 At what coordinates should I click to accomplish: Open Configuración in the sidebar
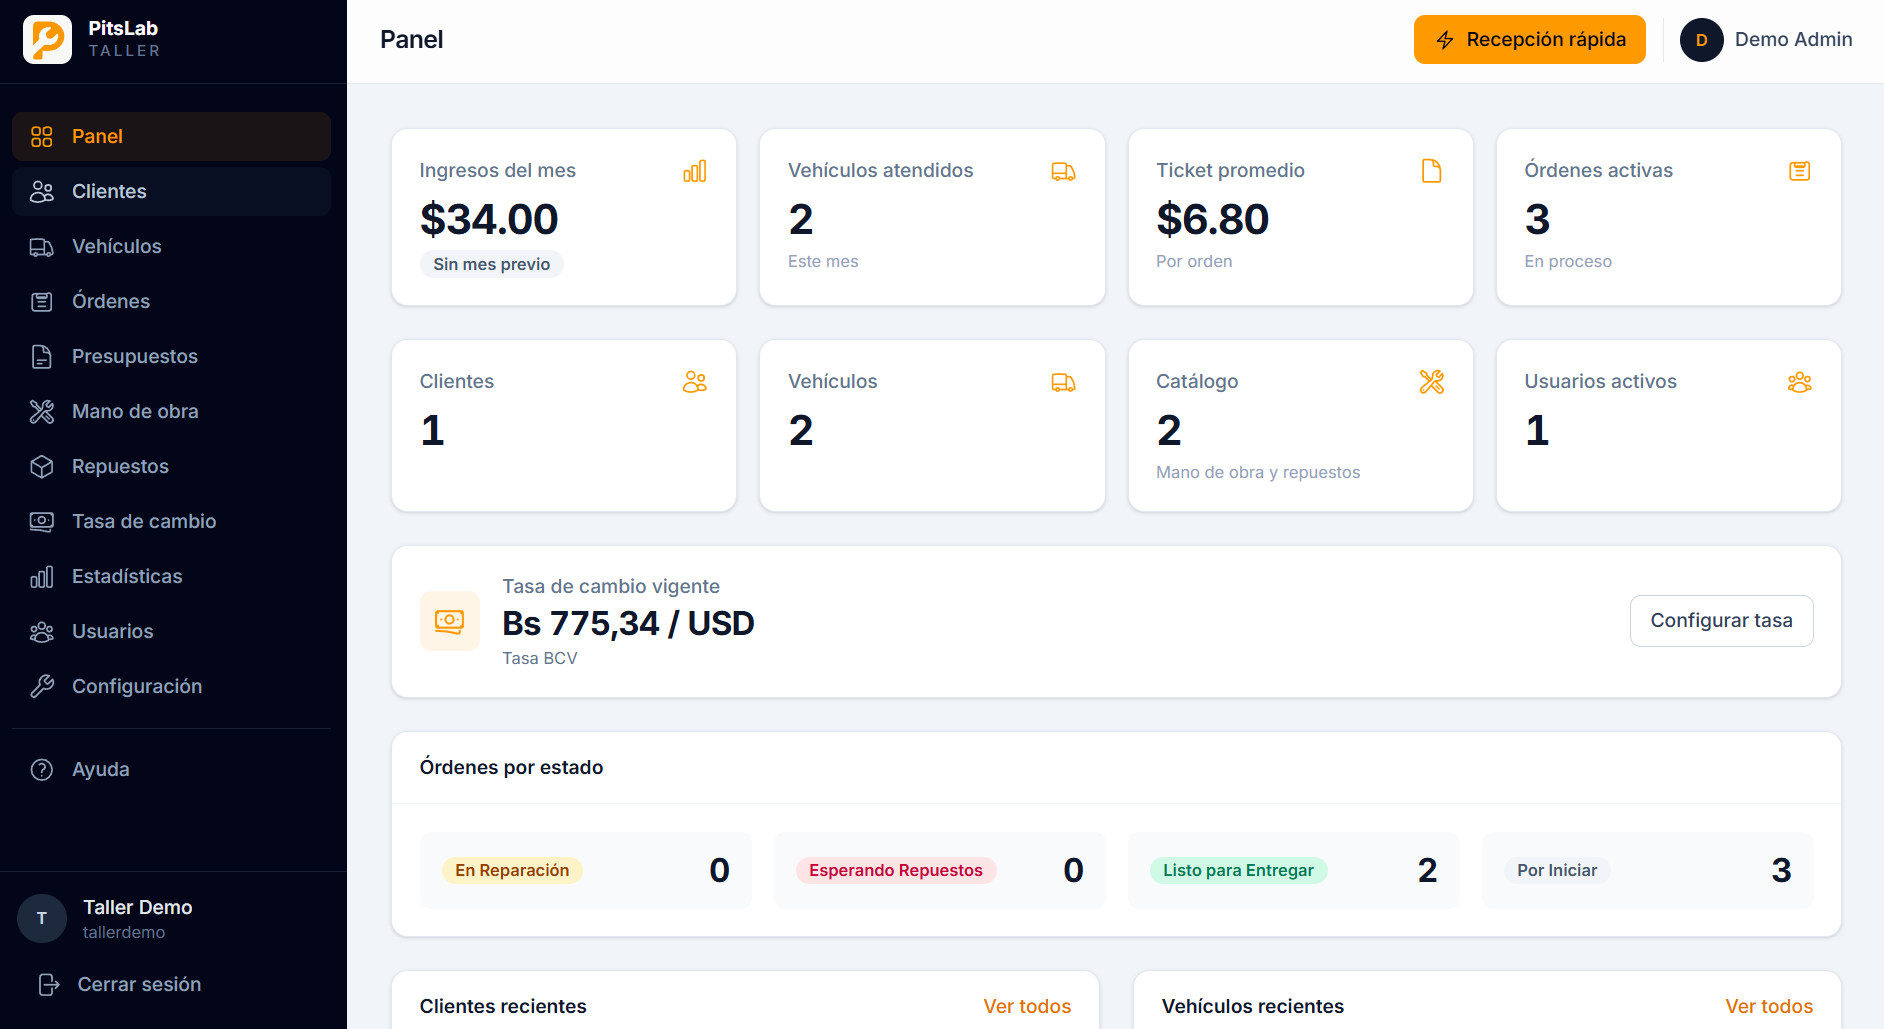click(x=171, y=686)
